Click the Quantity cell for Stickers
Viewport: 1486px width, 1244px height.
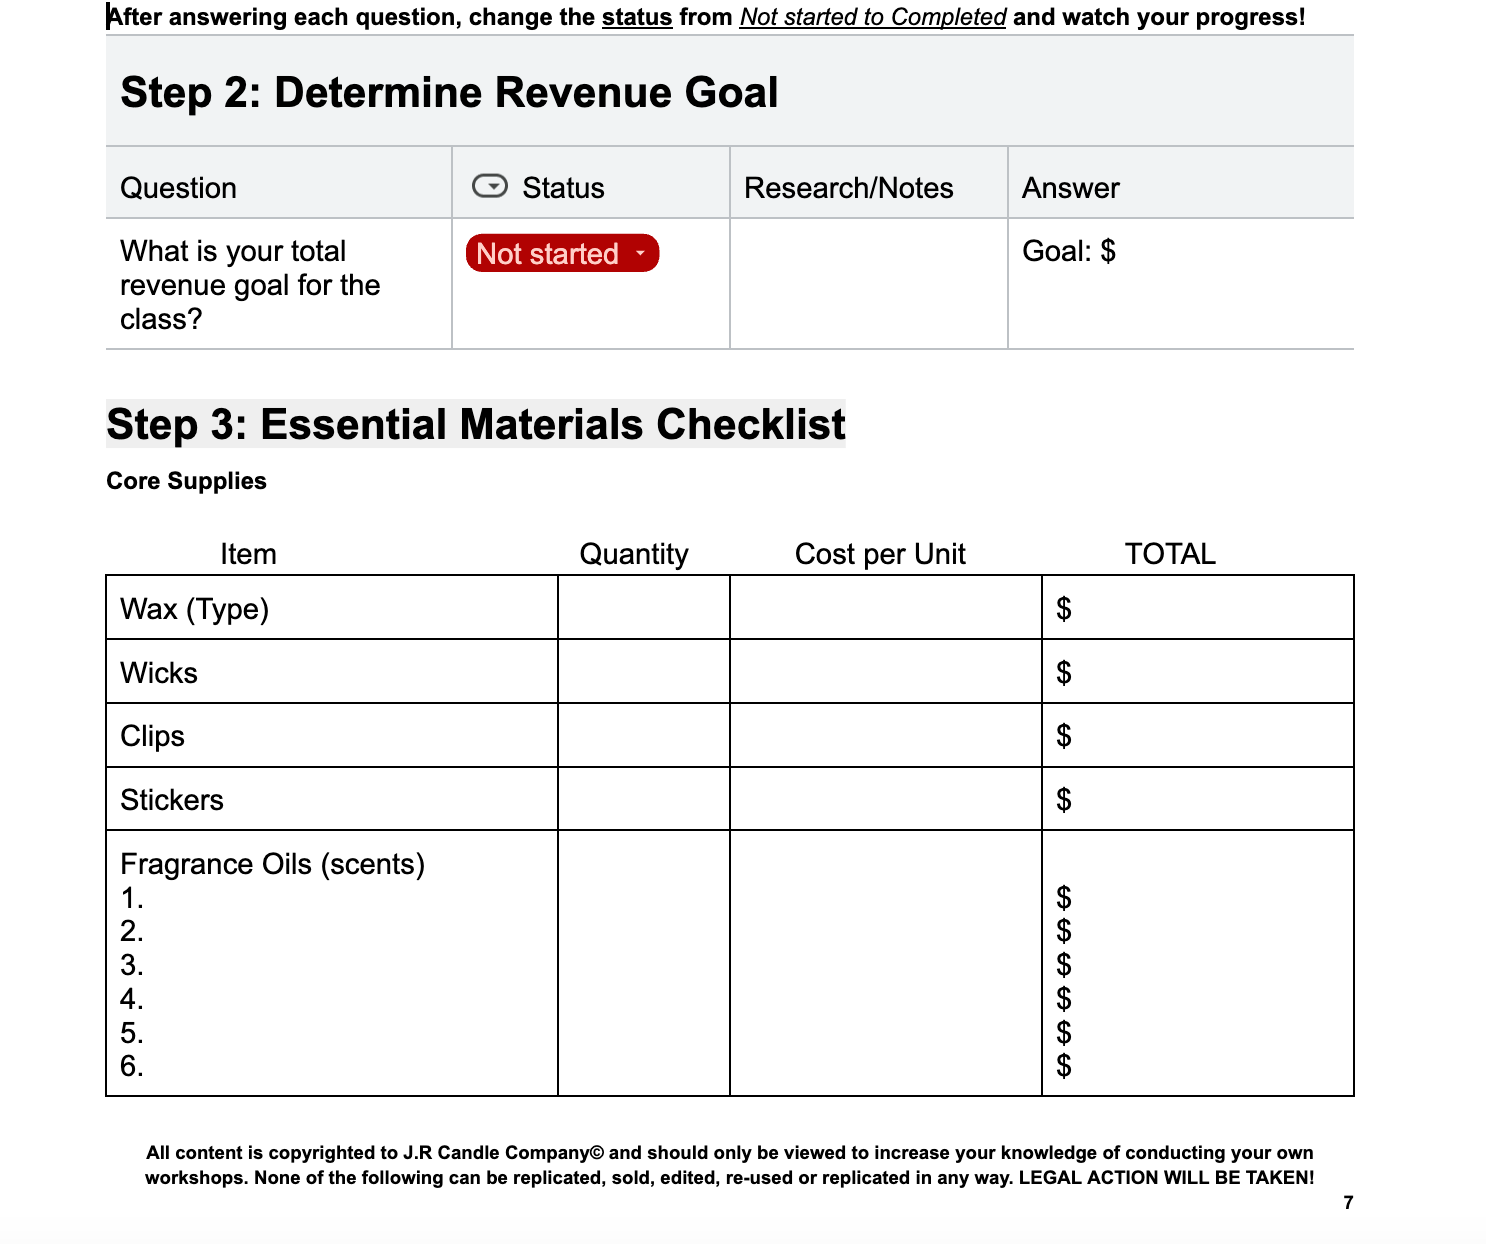[643, 800]
